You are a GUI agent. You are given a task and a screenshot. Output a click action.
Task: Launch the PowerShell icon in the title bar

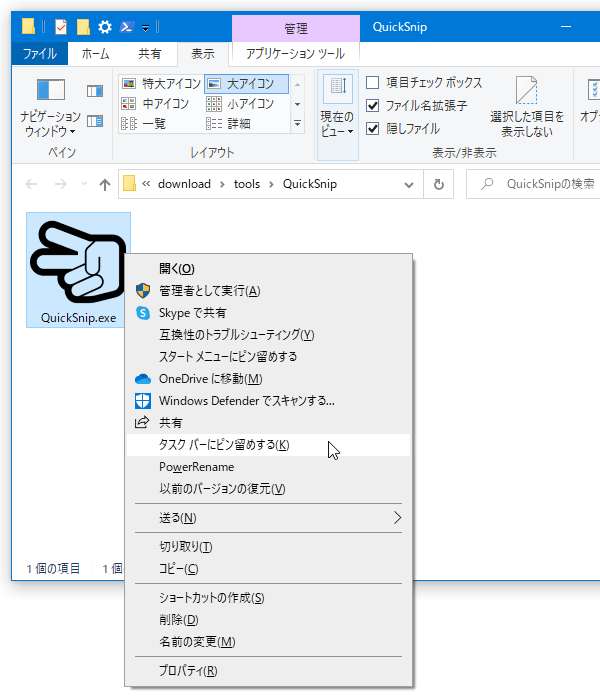(x=127, y=28)
